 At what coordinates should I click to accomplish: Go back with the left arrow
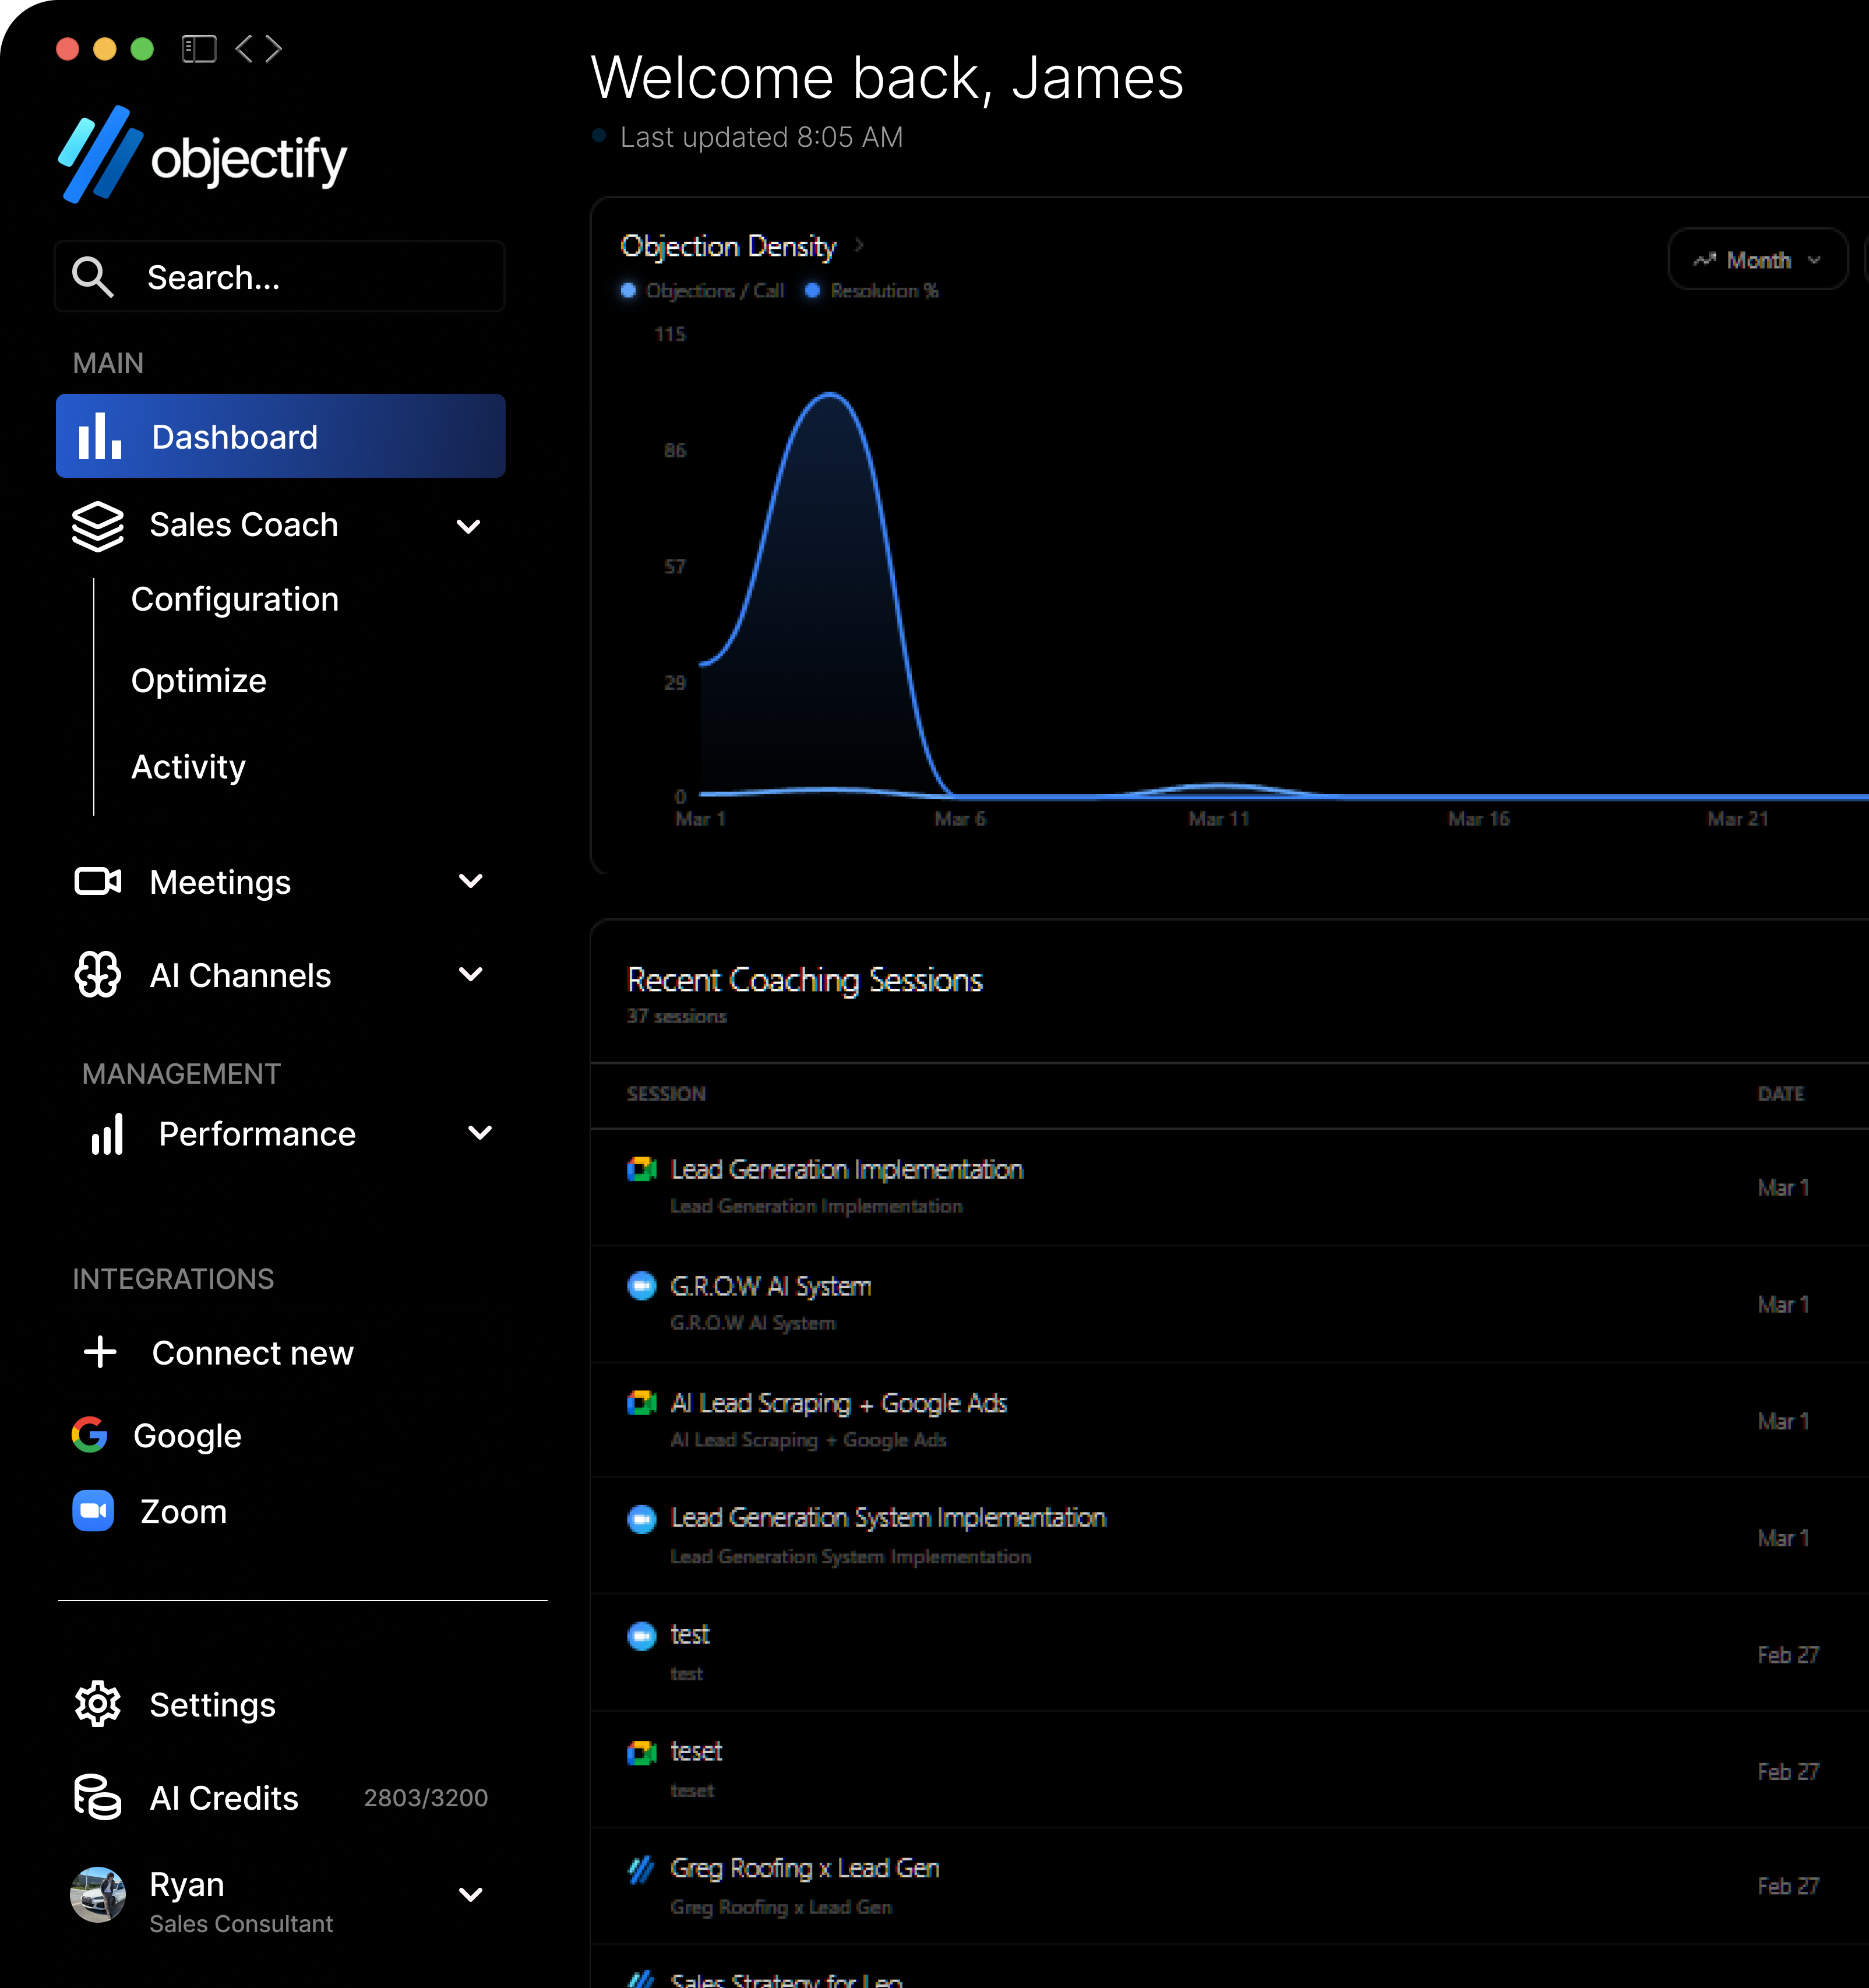click(244, 48)
